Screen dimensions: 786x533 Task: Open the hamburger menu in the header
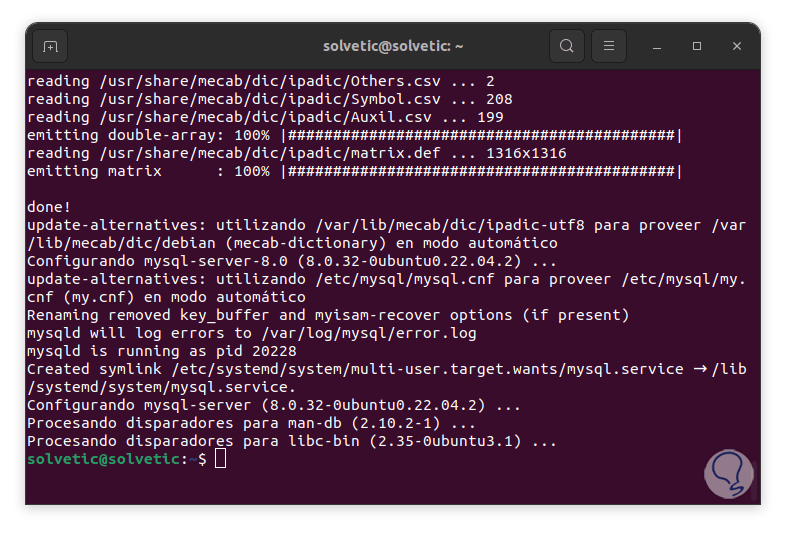pos(609,46)
